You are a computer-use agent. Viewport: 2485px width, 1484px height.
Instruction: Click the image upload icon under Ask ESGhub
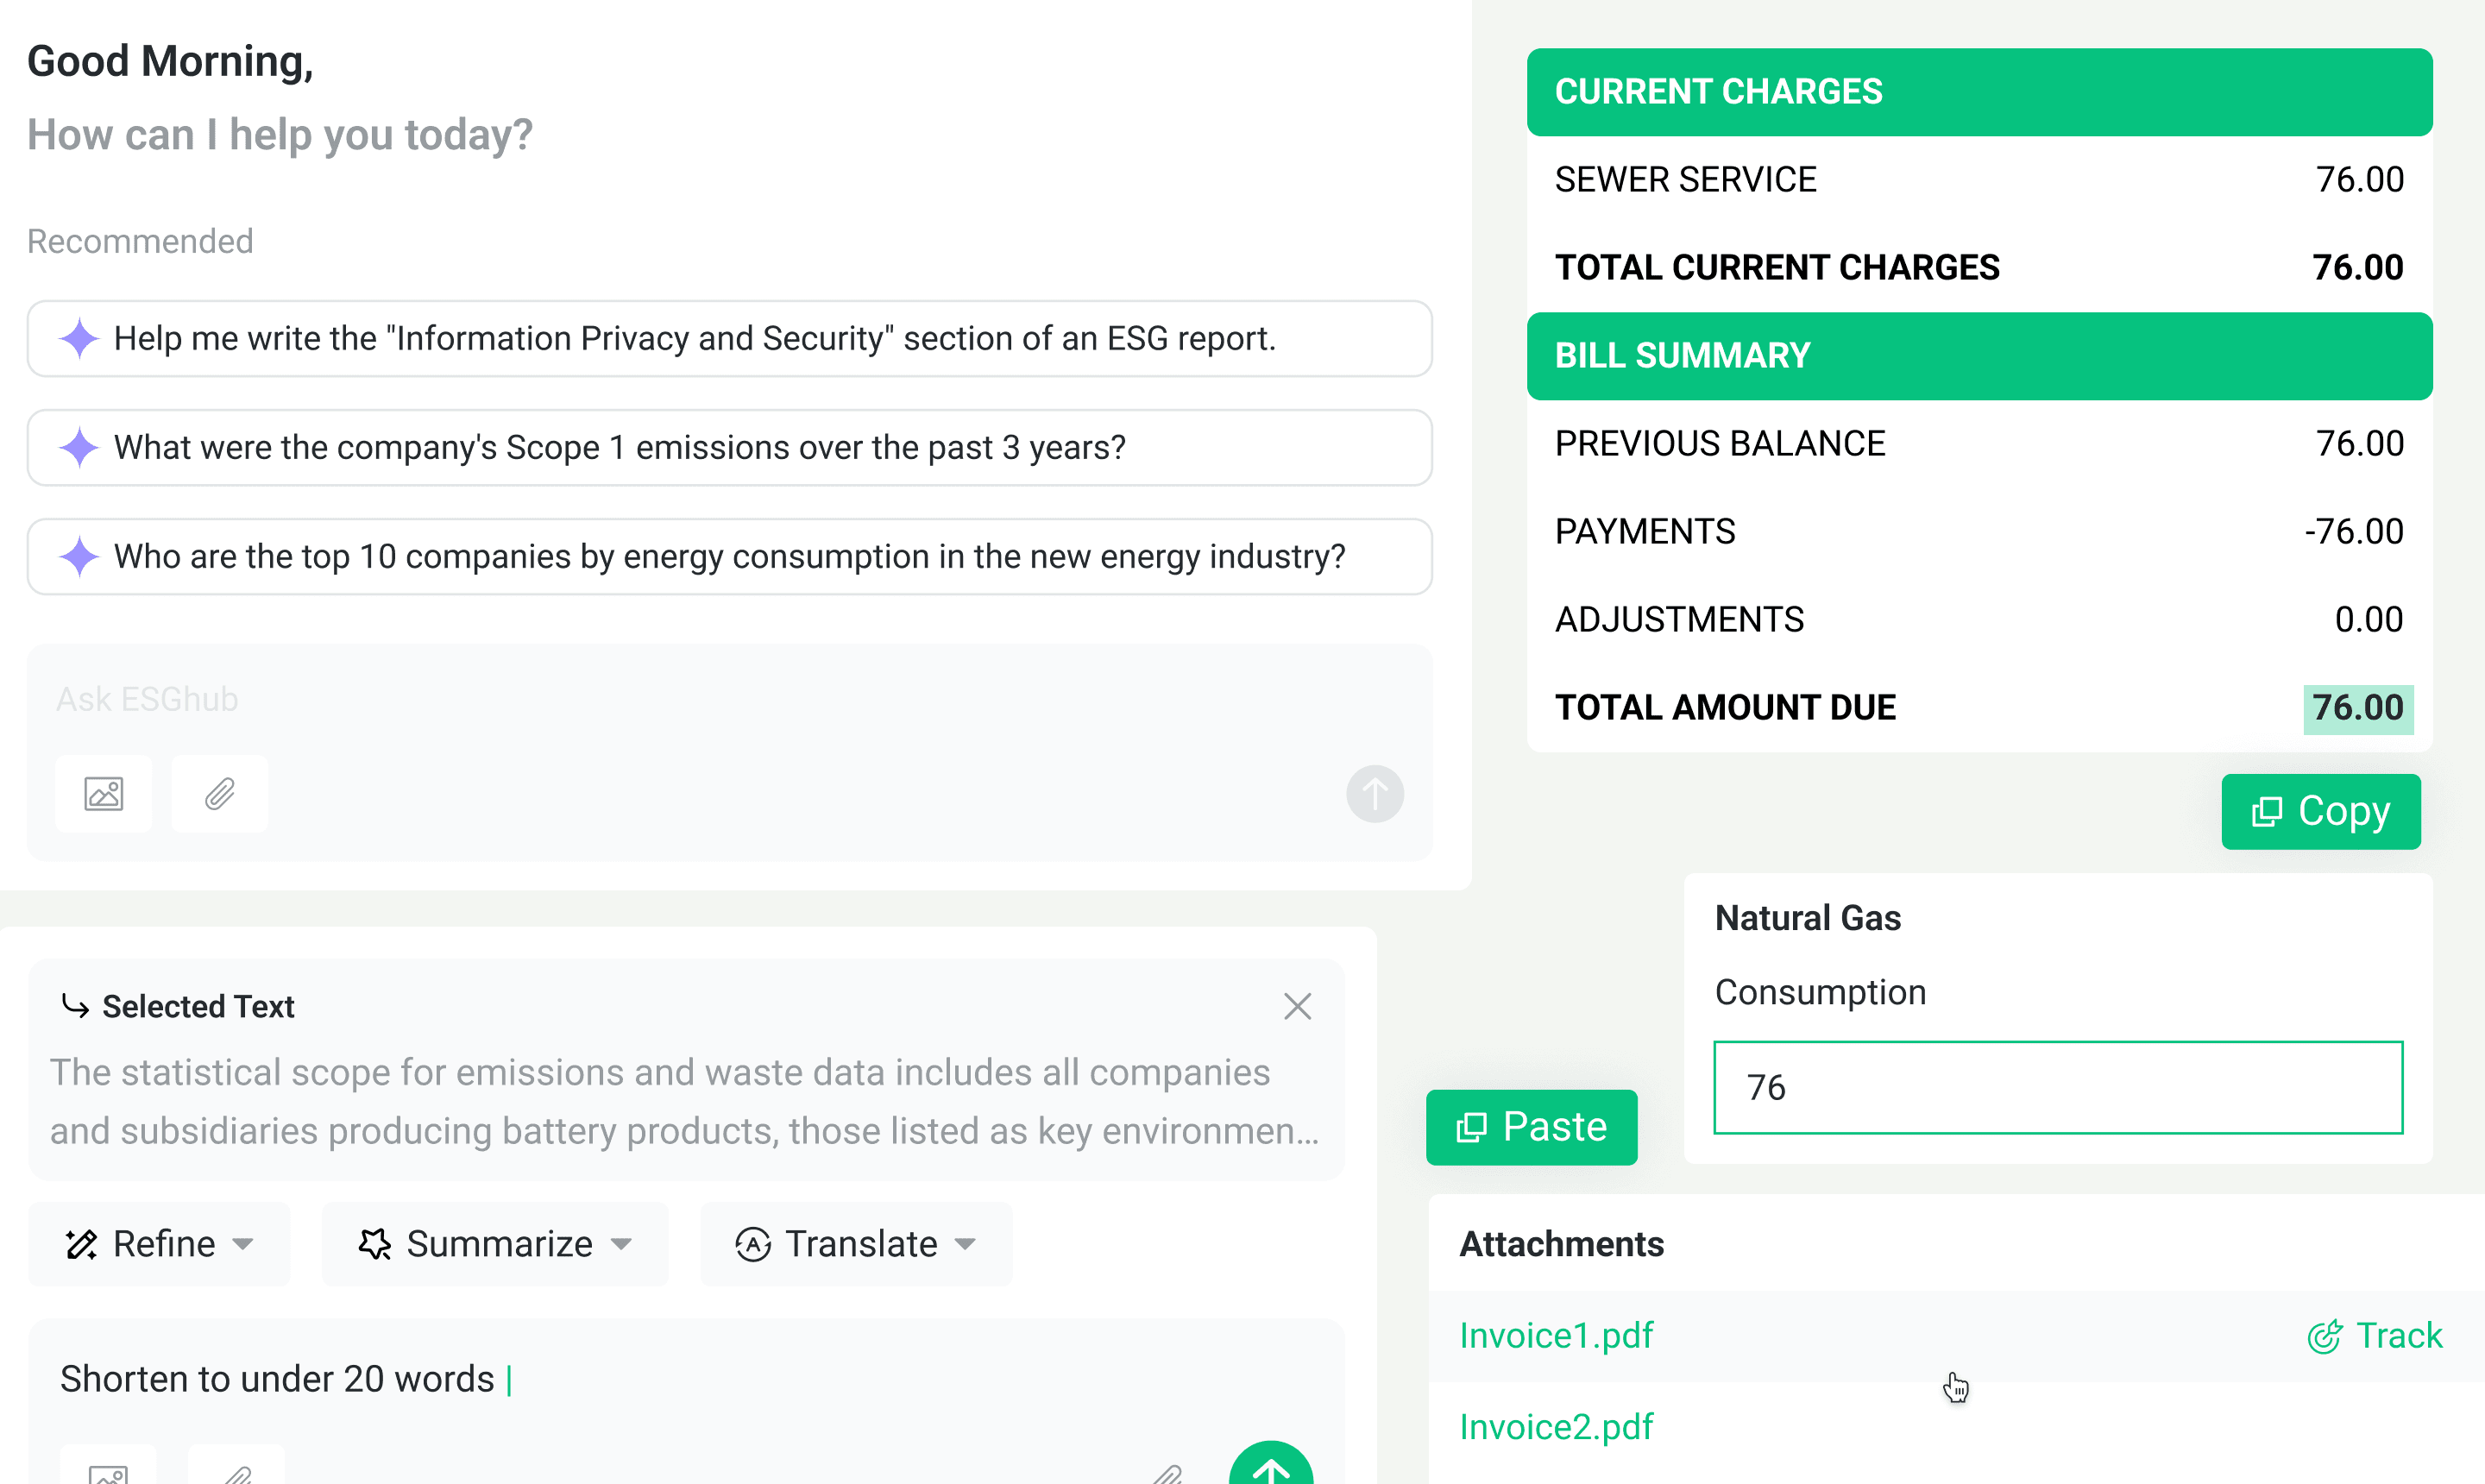pos(103,794)
